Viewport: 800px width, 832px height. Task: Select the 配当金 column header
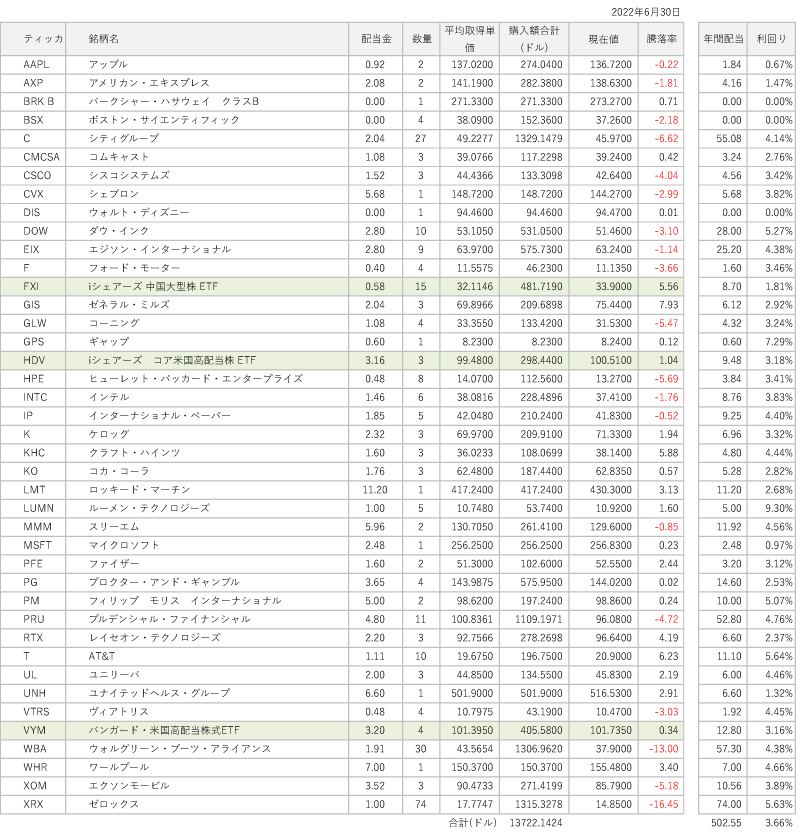coord(376,39)
